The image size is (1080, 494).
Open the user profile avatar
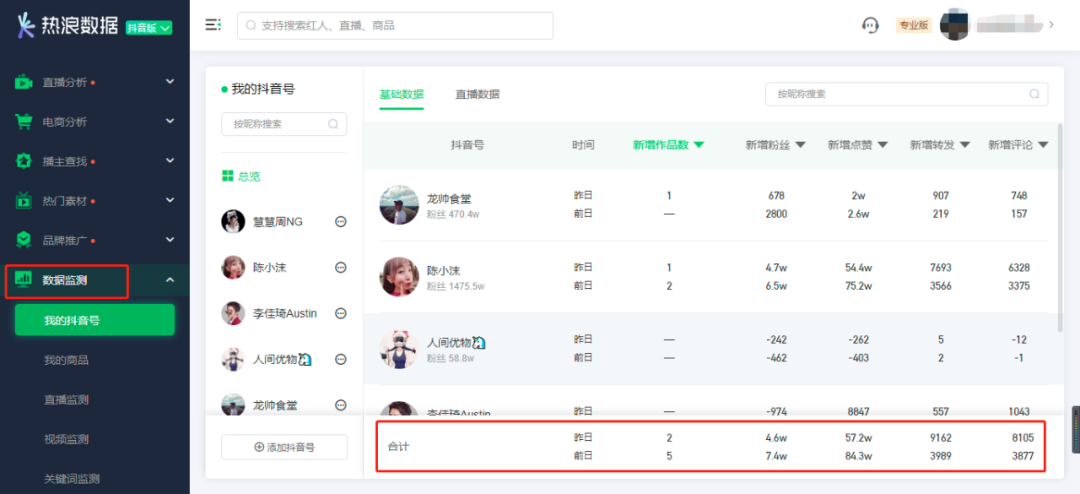955,25
